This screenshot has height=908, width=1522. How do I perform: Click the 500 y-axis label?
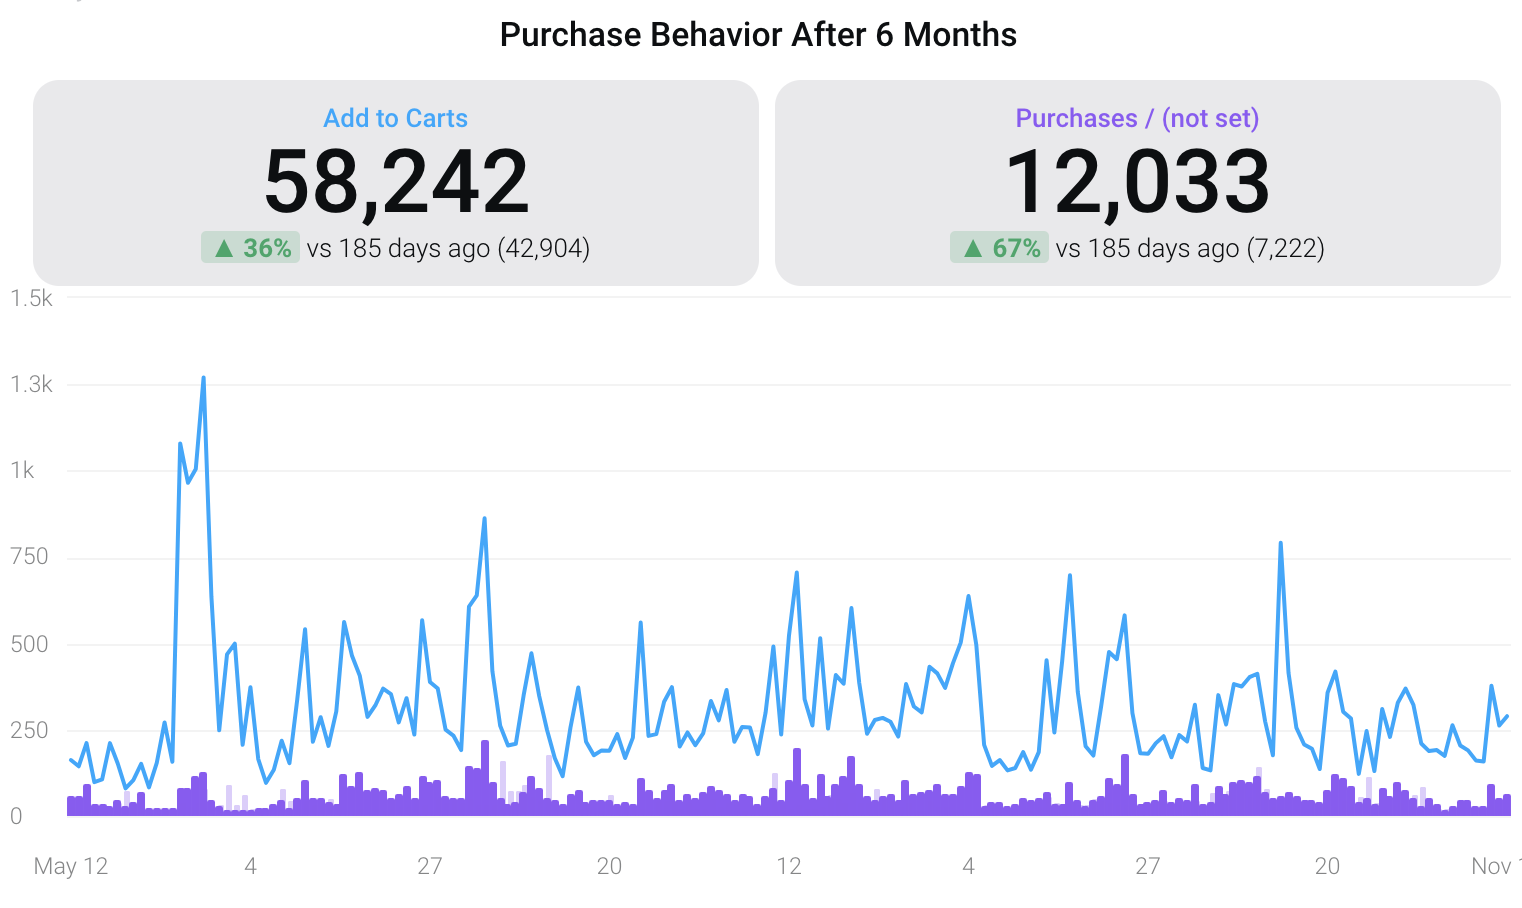(x=29, y=643)
